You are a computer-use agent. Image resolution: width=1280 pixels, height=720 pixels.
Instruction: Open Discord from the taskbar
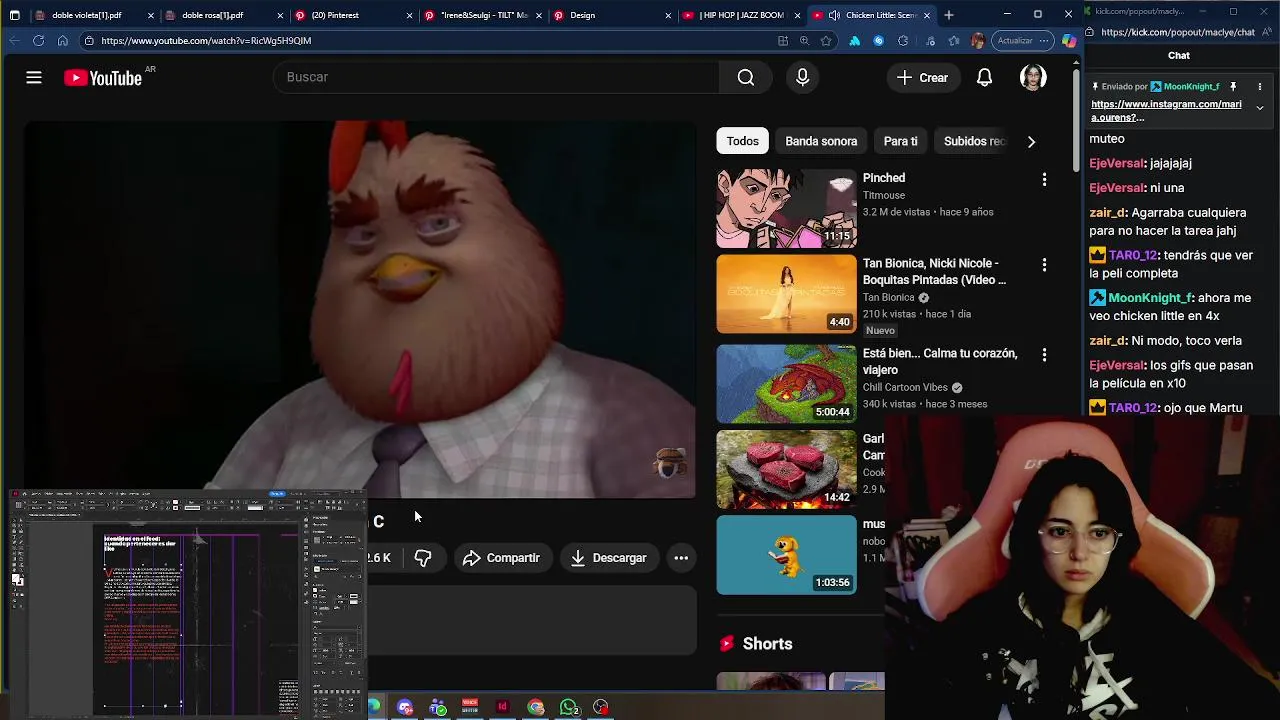tap(405, 707)
